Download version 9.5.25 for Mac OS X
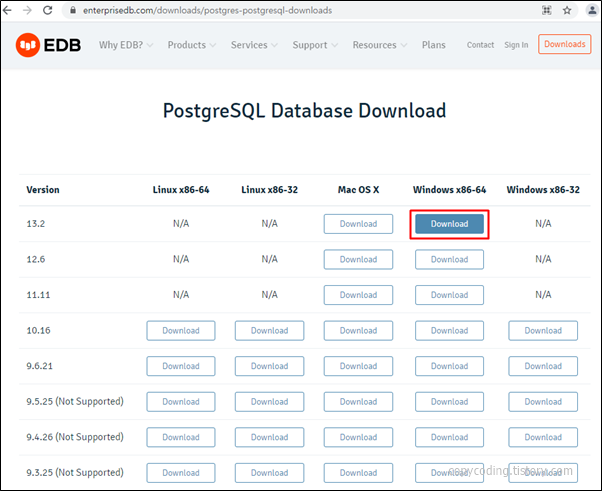Screen dimensions: 602x491 point(358,402)
